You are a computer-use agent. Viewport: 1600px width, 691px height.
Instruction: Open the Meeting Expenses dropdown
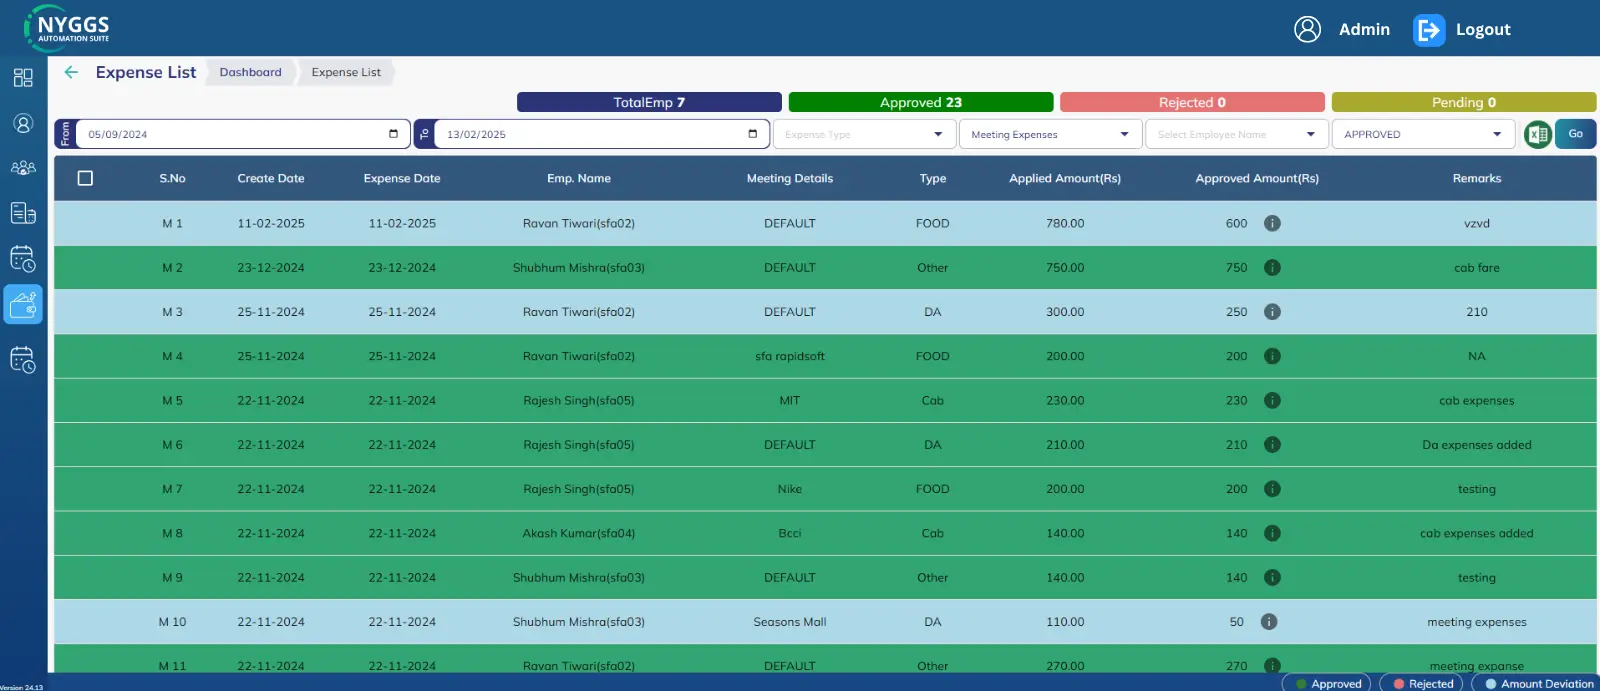[x=1050, y=134]
